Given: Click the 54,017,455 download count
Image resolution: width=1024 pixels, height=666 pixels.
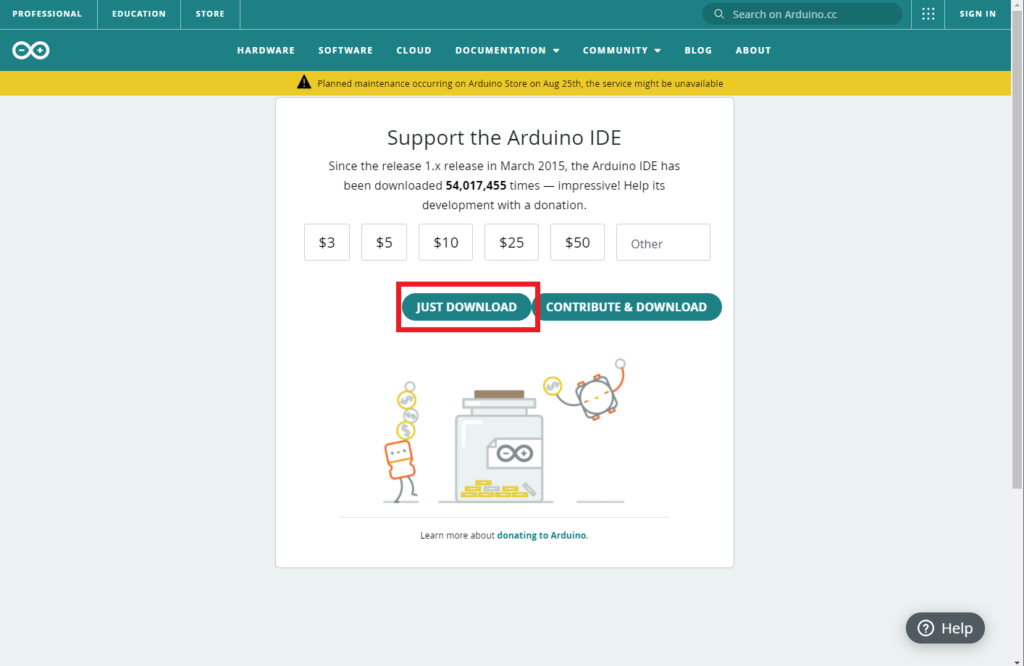Looking at the screenshot, I should point(475,185).
